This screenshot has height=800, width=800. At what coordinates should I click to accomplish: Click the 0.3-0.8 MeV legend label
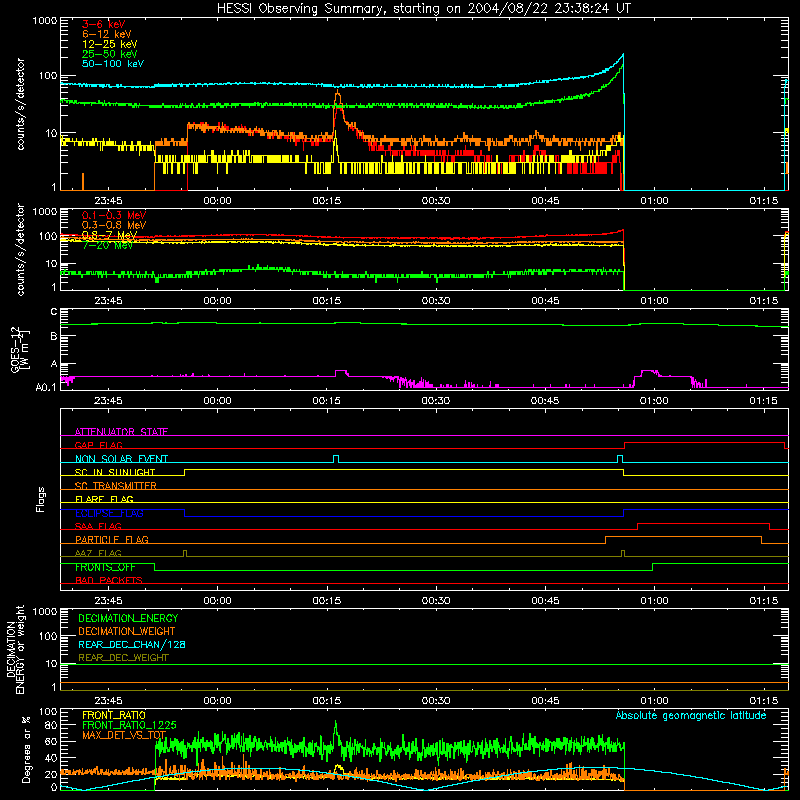click(114, 225)
